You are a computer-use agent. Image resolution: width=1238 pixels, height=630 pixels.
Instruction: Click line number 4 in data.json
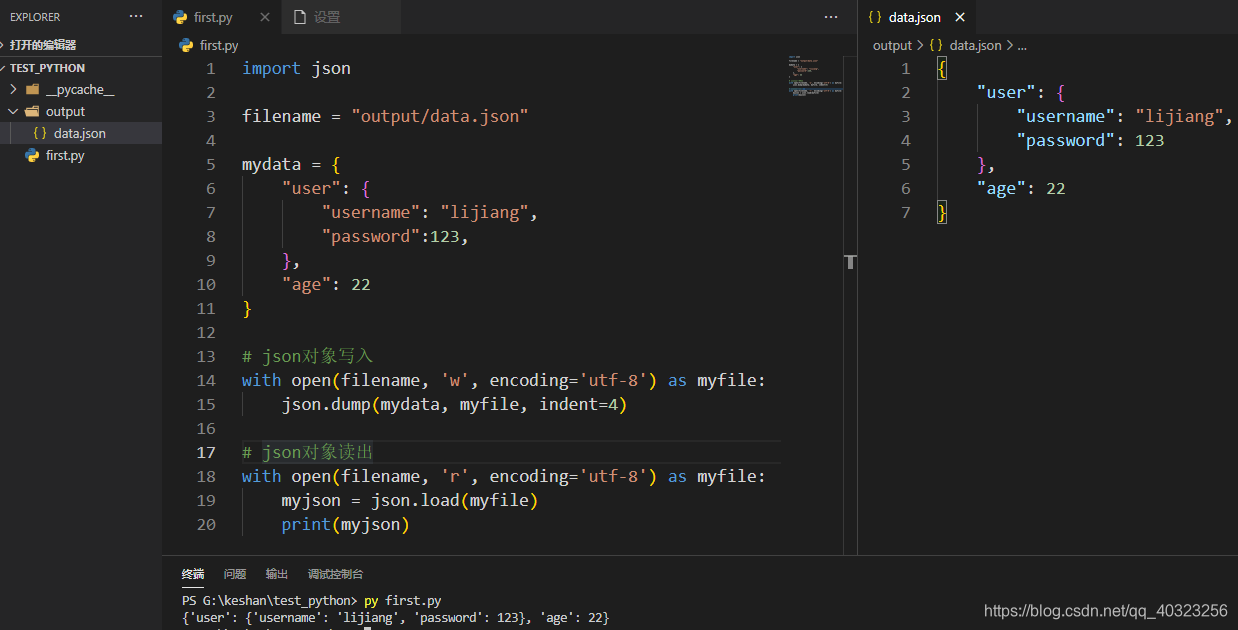coord(906,140)
